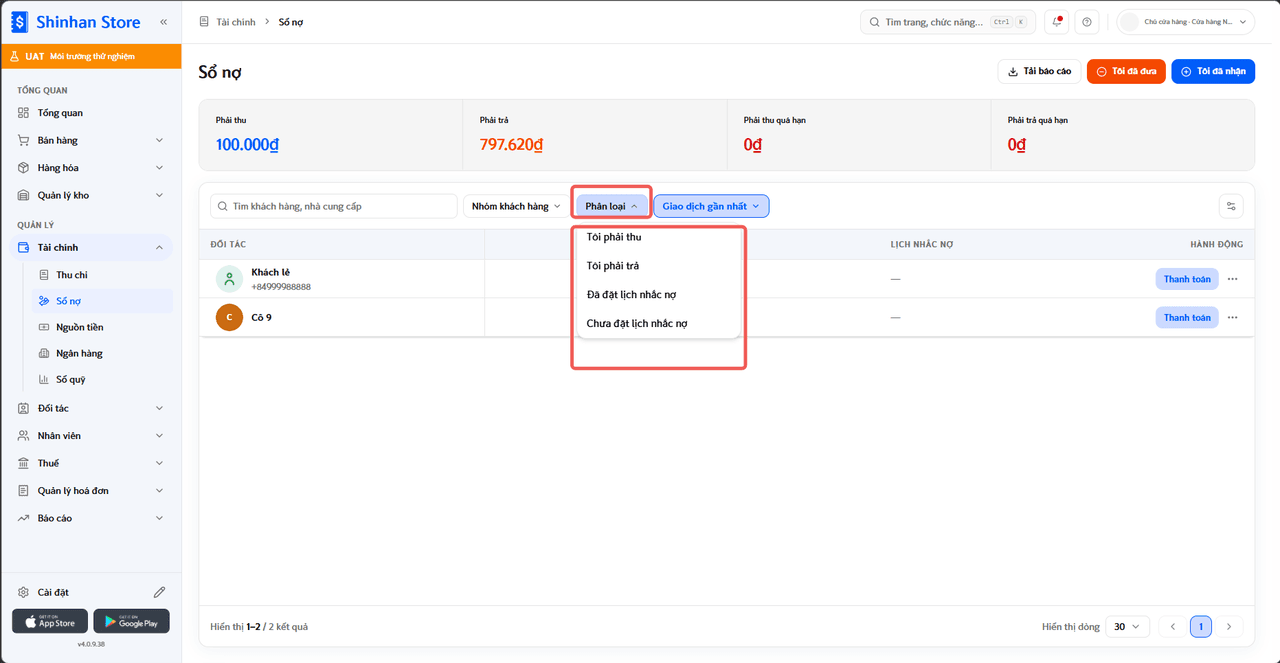
Task: Open the table column settings filter icon
Action: (1231, 206)
